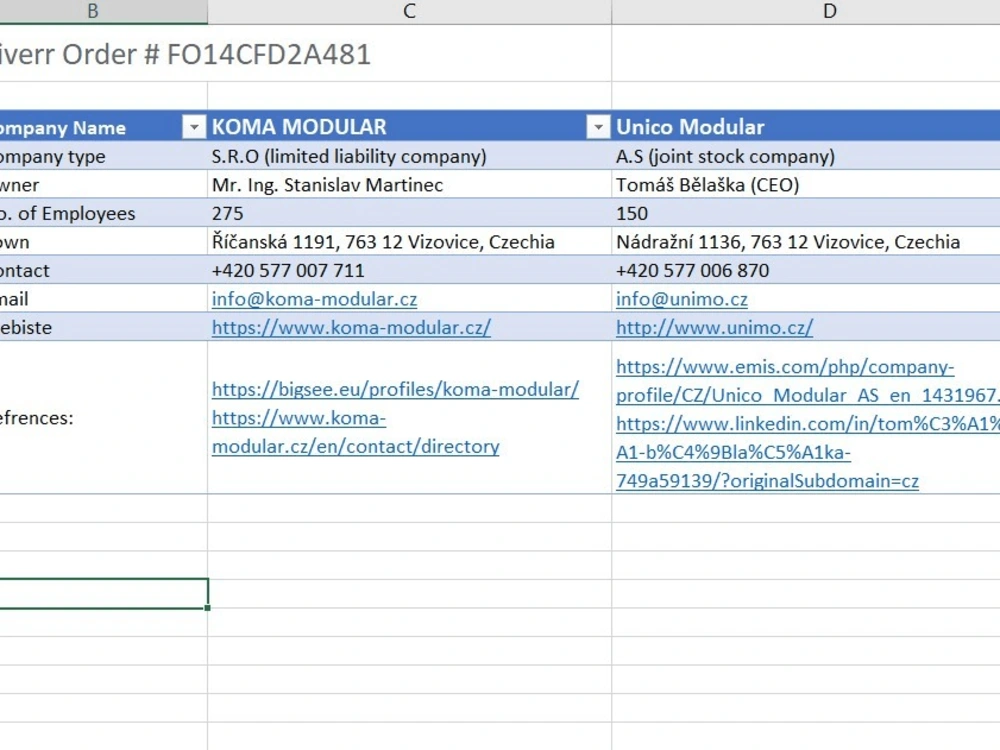Select the Town label cell
Screen dimensions: 1000x750
pos(103,242)
